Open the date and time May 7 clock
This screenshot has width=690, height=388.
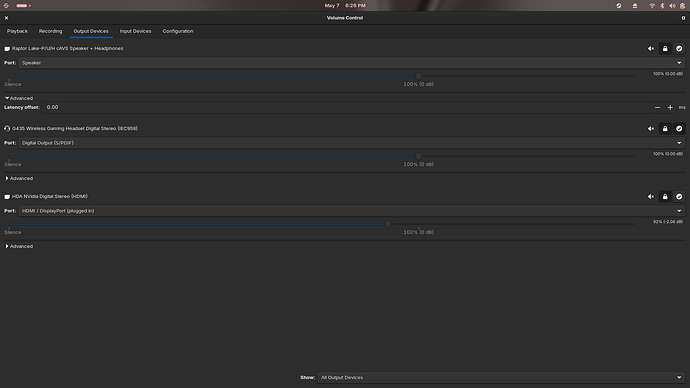345,6
